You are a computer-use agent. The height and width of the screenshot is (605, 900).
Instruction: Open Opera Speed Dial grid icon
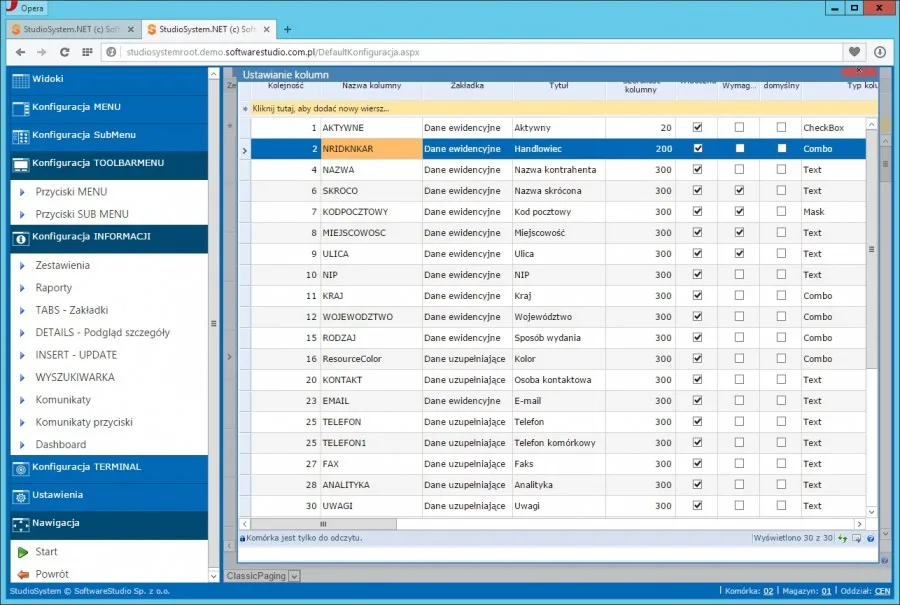click(x=87, y=52)
